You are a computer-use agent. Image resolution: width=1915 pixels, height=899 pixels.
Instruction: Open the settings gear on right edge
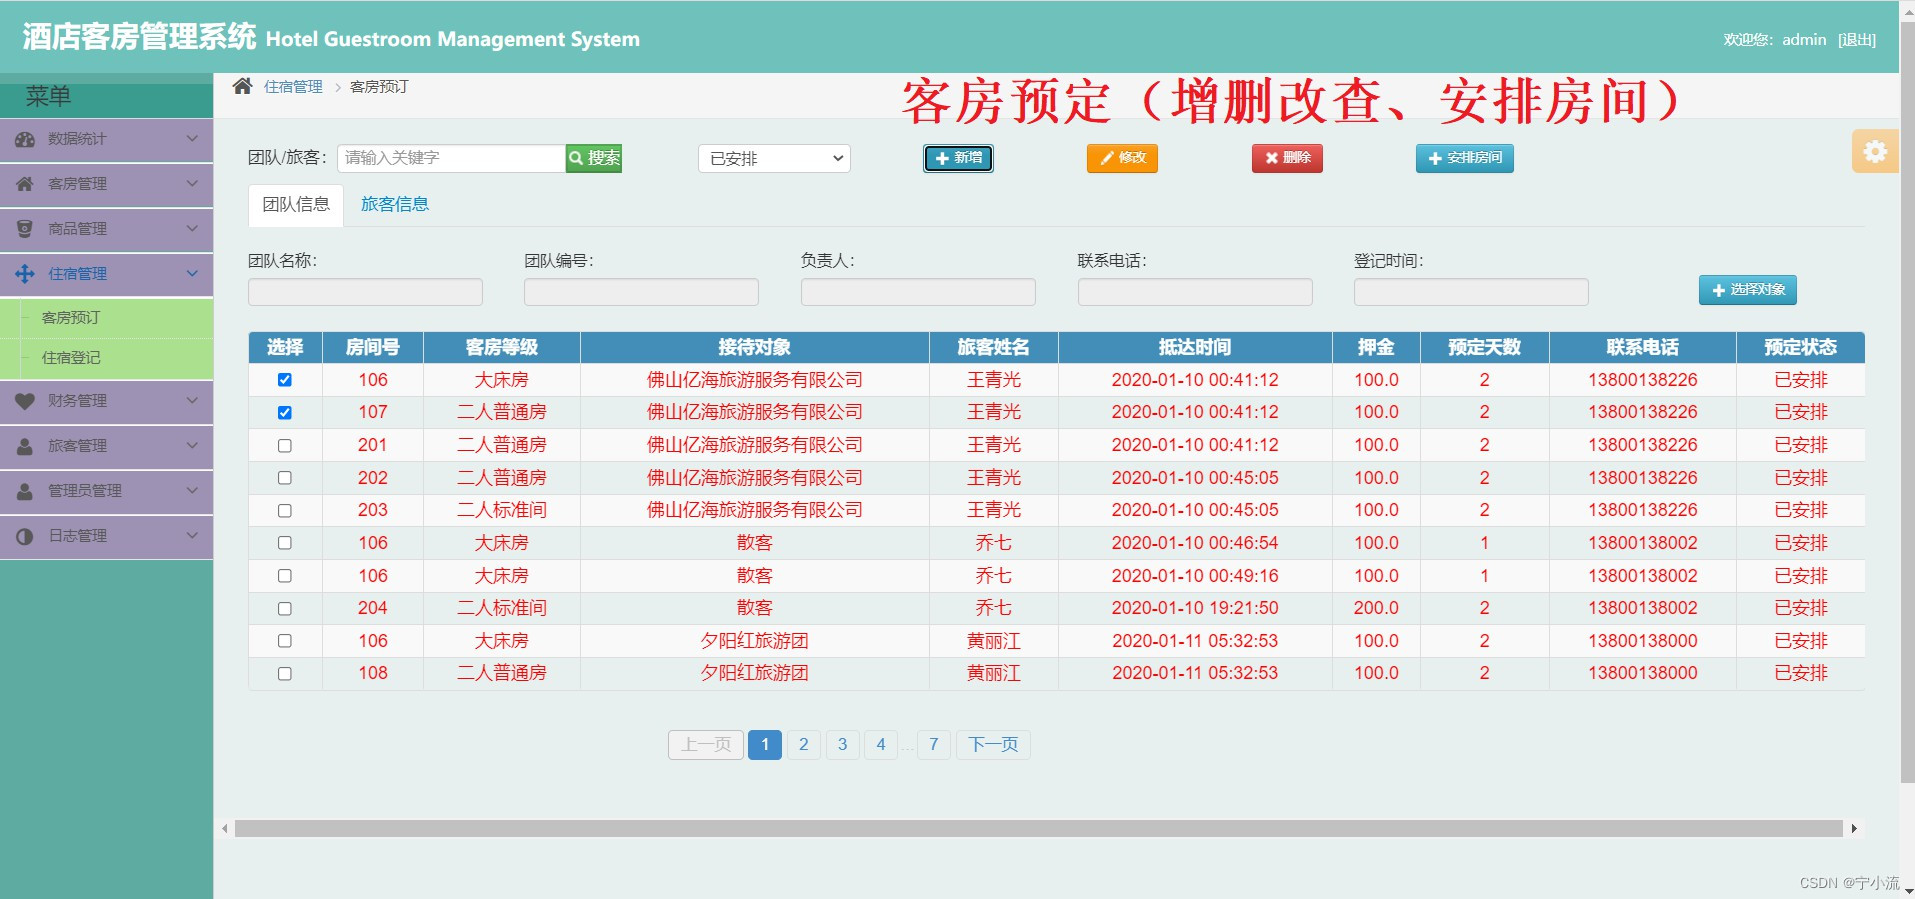1875,151
